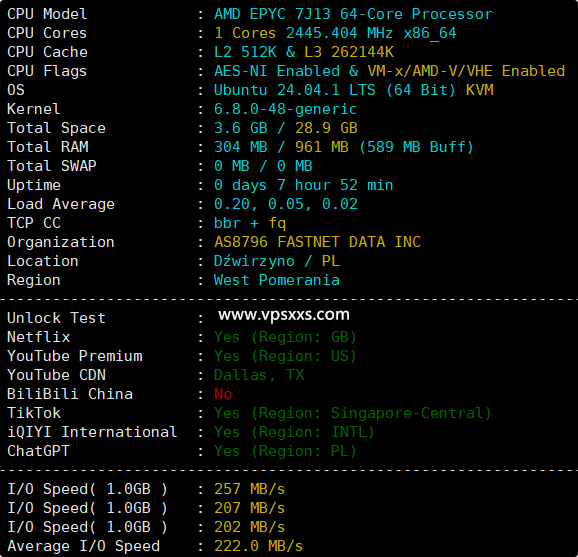Screen dimensions: 578x557
Task: Select the CPU Model value text
Action: [x=353, y=14]
